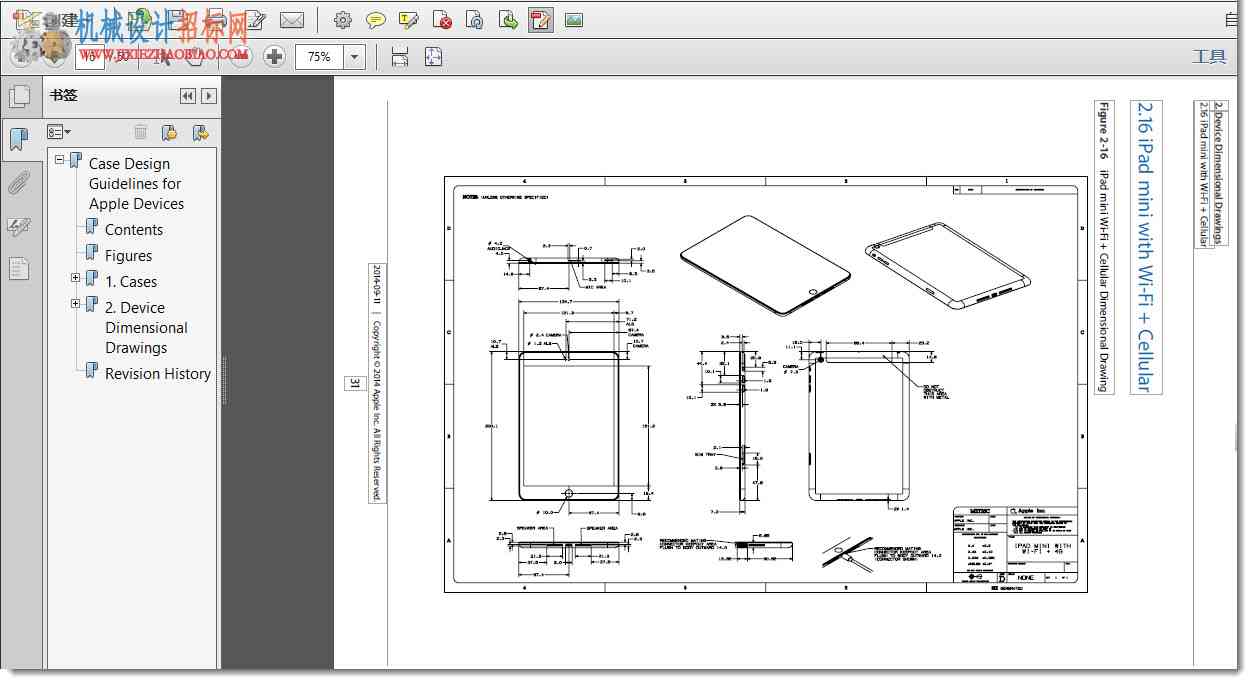
Task: Select the bookmarks panel icon
Action: (19, 140)
